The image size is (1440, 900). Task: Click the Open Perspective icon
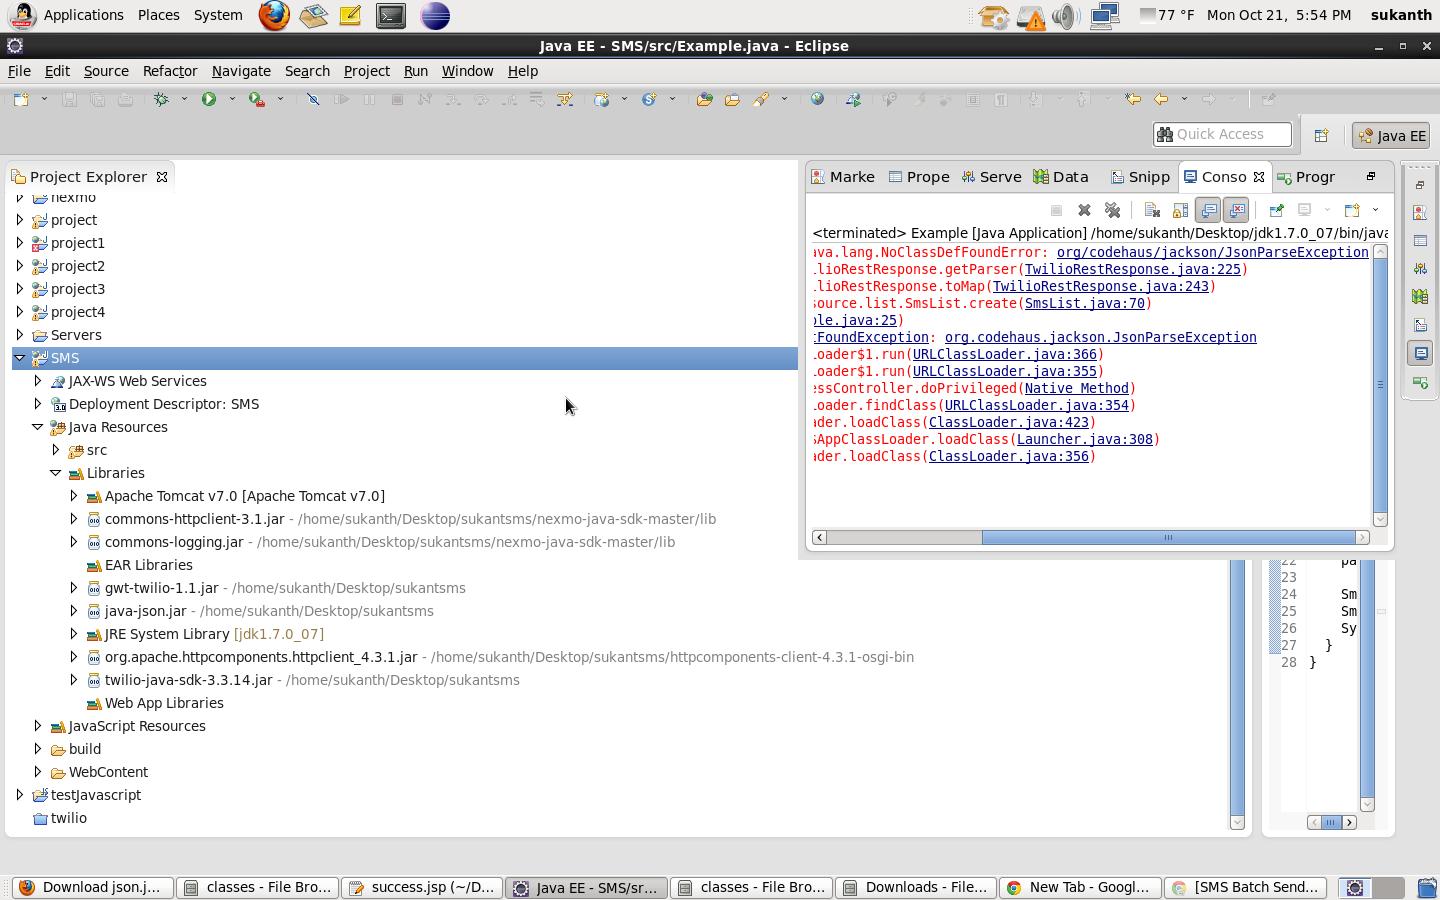pyautogui.click(x=1321, y=135)
